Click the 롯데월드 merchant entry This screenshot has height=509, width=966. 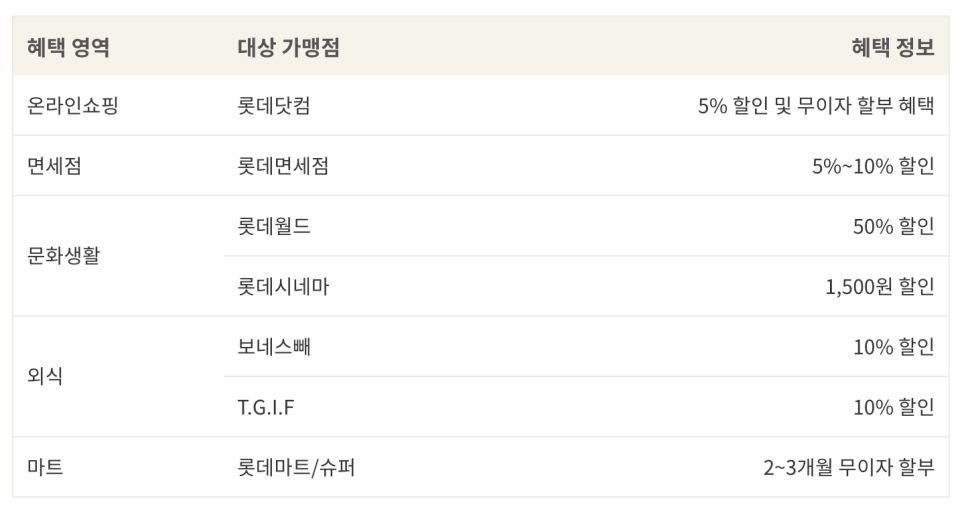[x=274, y=226]
